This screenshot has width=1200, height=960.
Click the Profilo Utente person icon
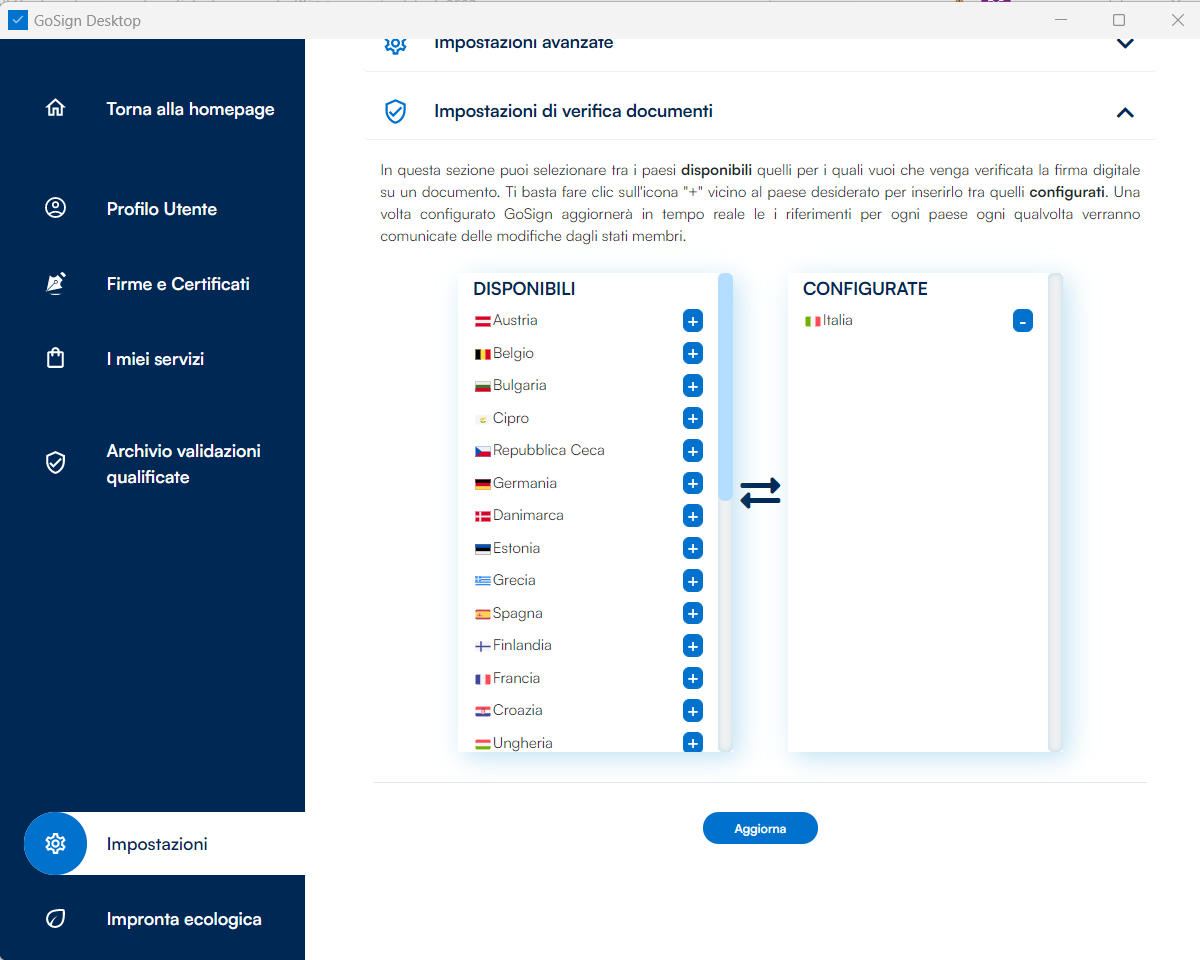pos(56,208)
